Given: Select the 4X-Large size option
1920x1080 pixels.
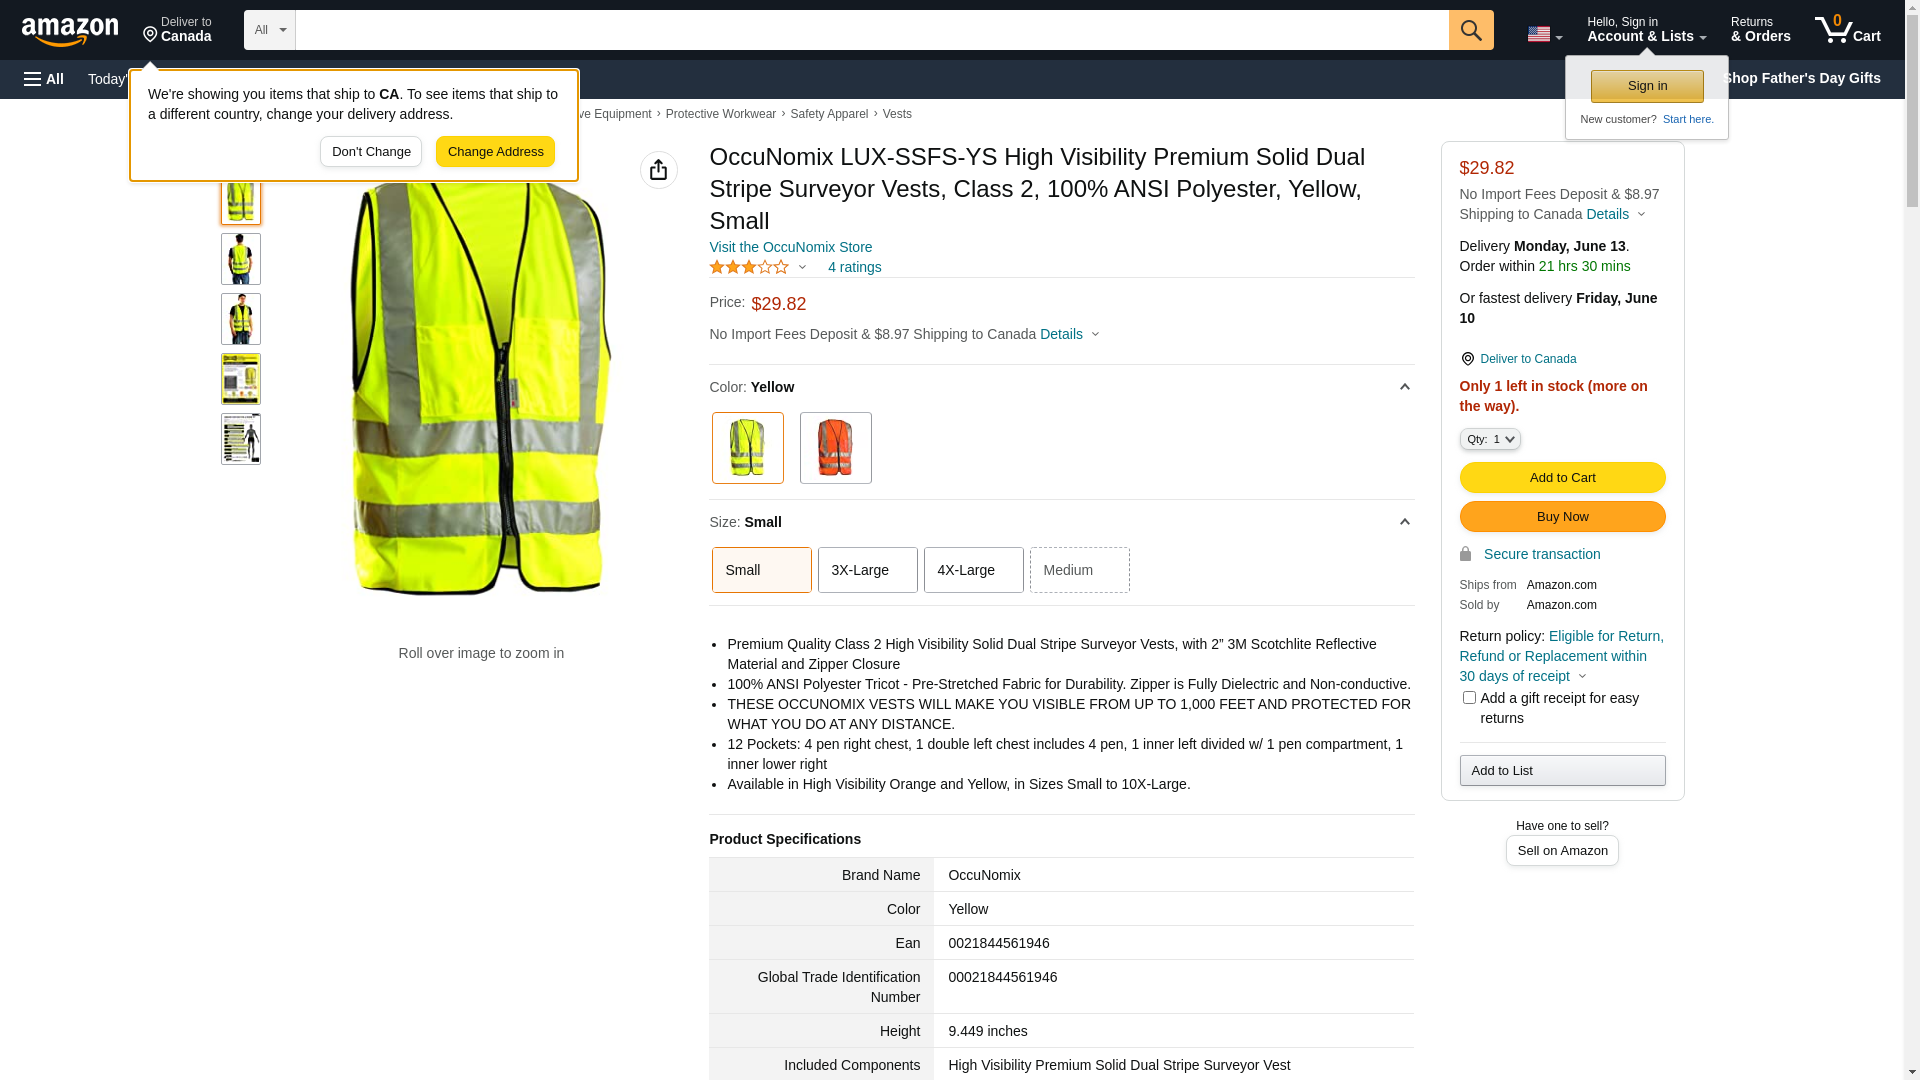Looking at the screenshot, I should [x=973, y=570].
